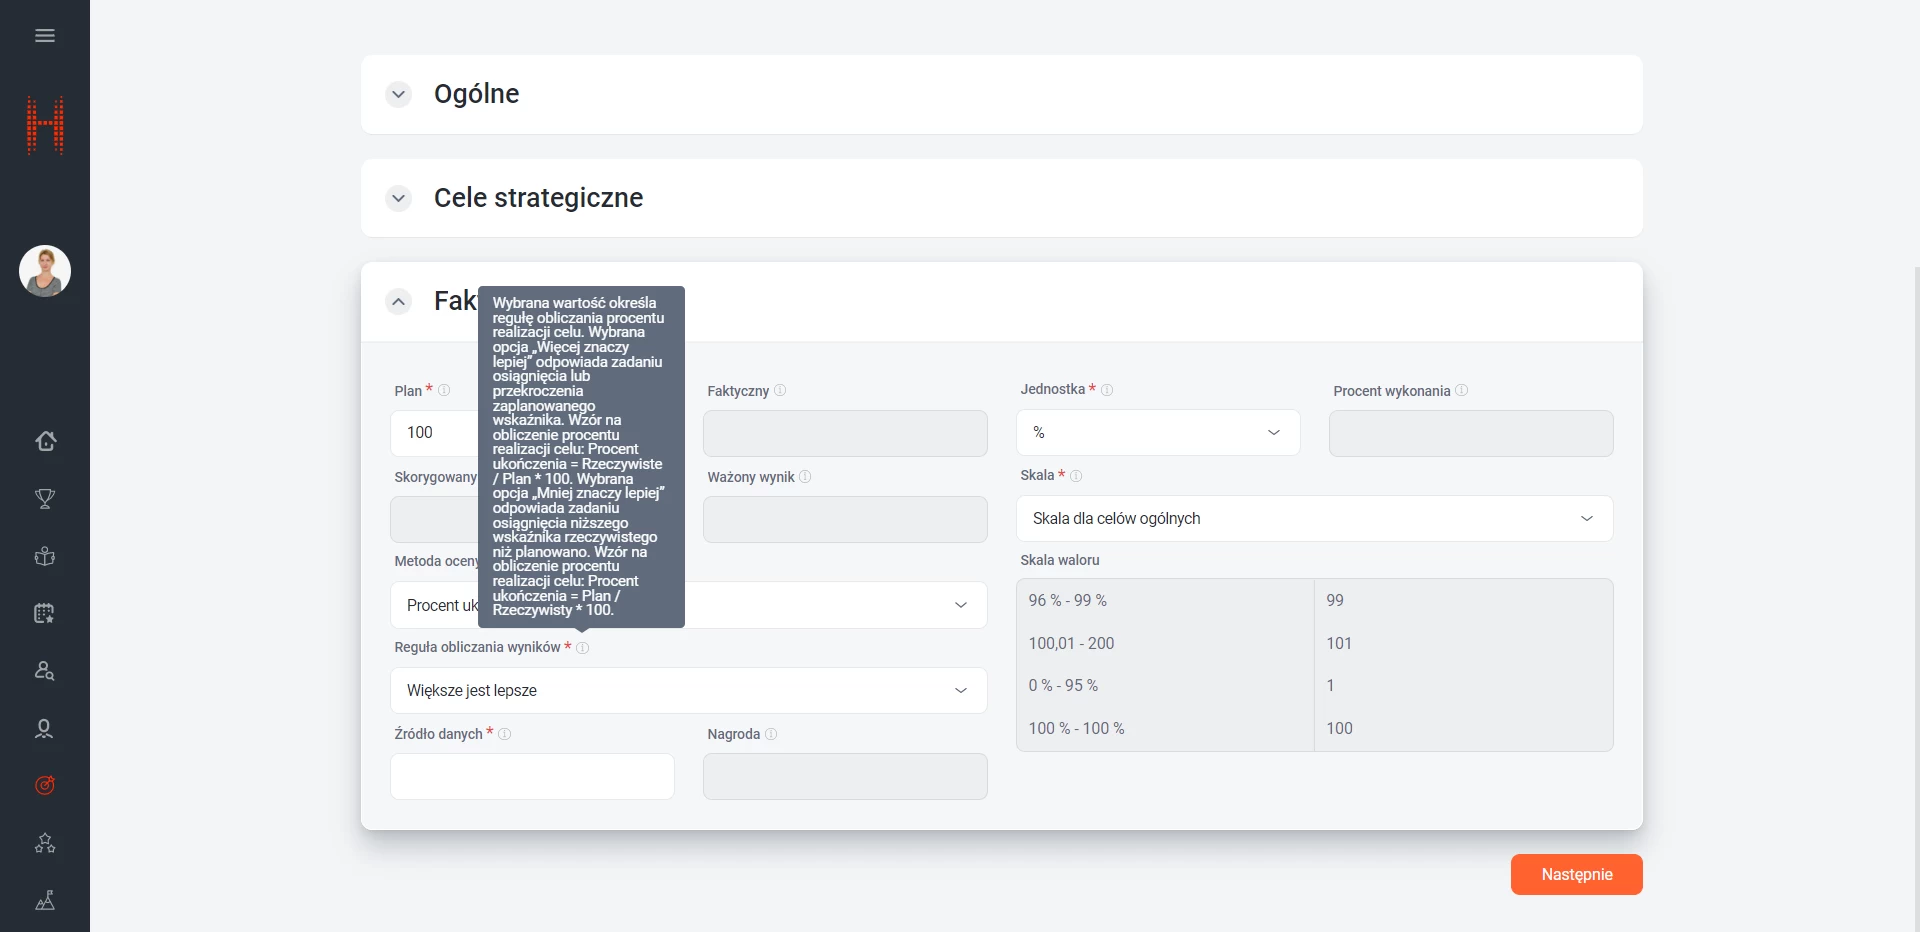Click the home icon in sidebar

click(x=45, y=441)
